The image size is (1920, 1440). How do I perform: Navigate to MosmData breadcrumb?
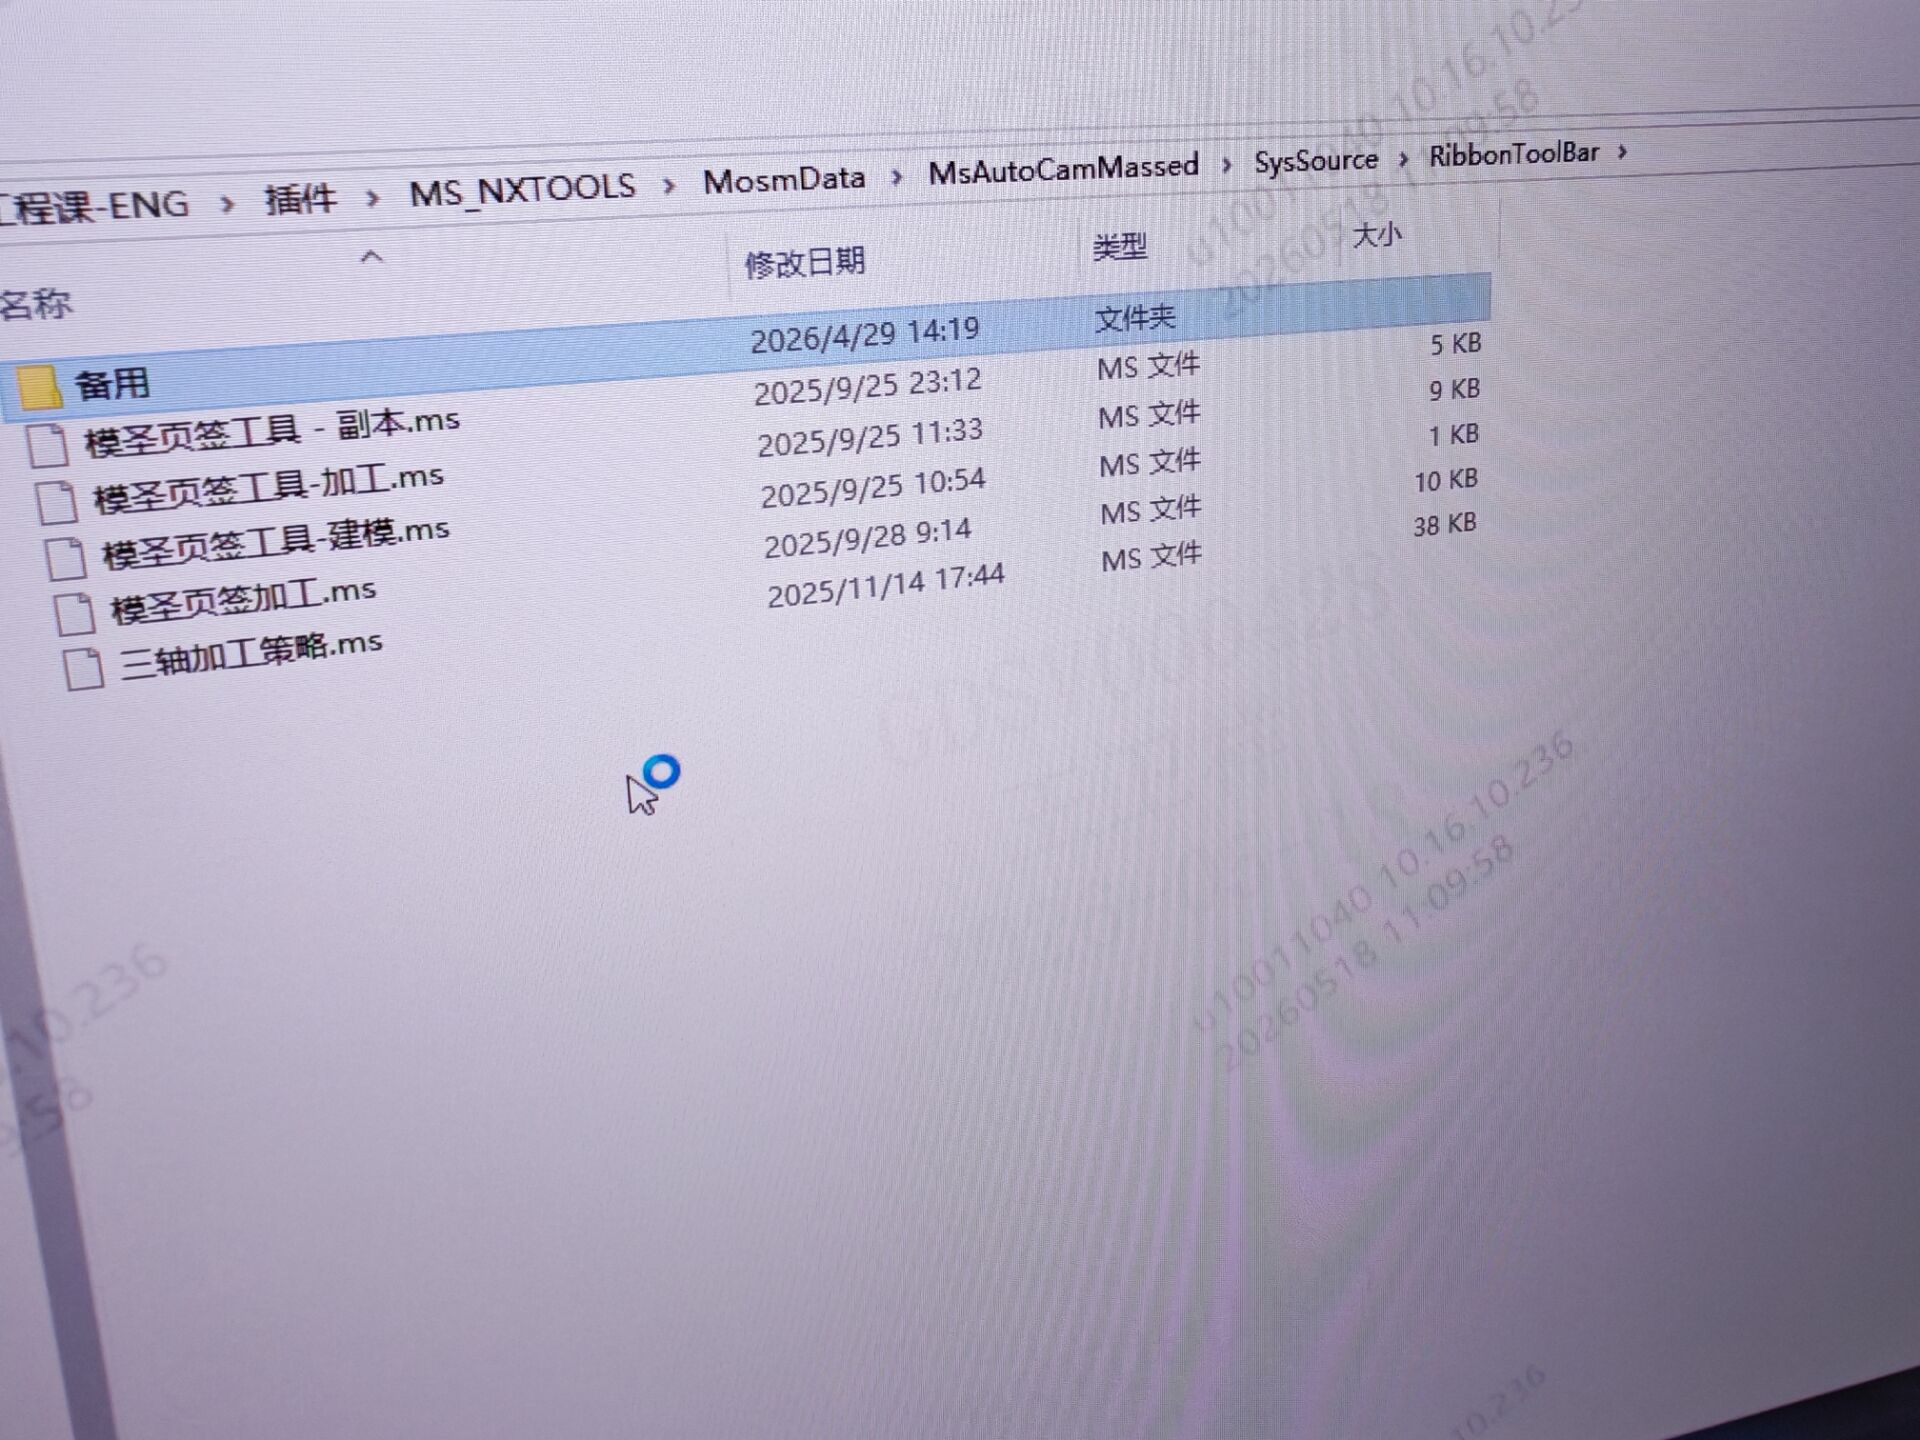(x=784, y=180)
